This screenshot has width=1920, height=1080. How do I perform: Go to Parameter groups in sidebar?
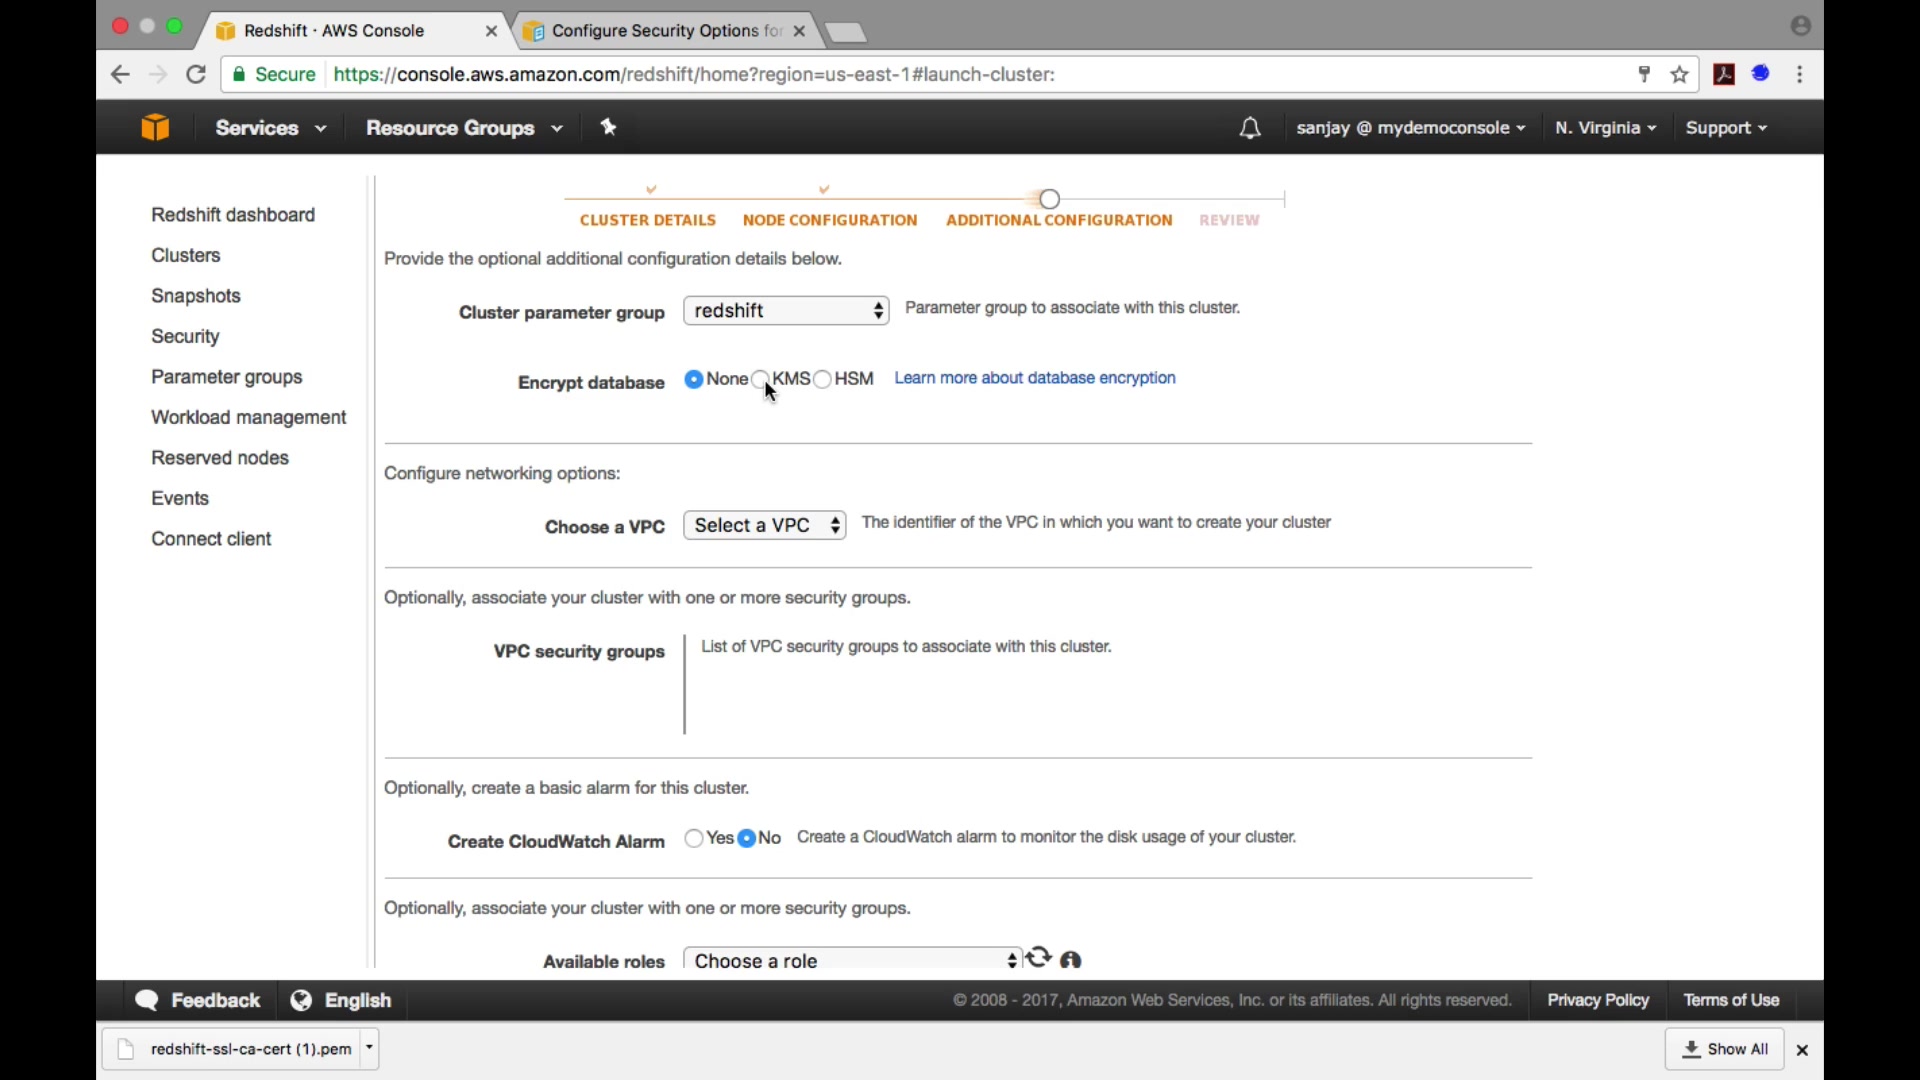pos(227,377)
